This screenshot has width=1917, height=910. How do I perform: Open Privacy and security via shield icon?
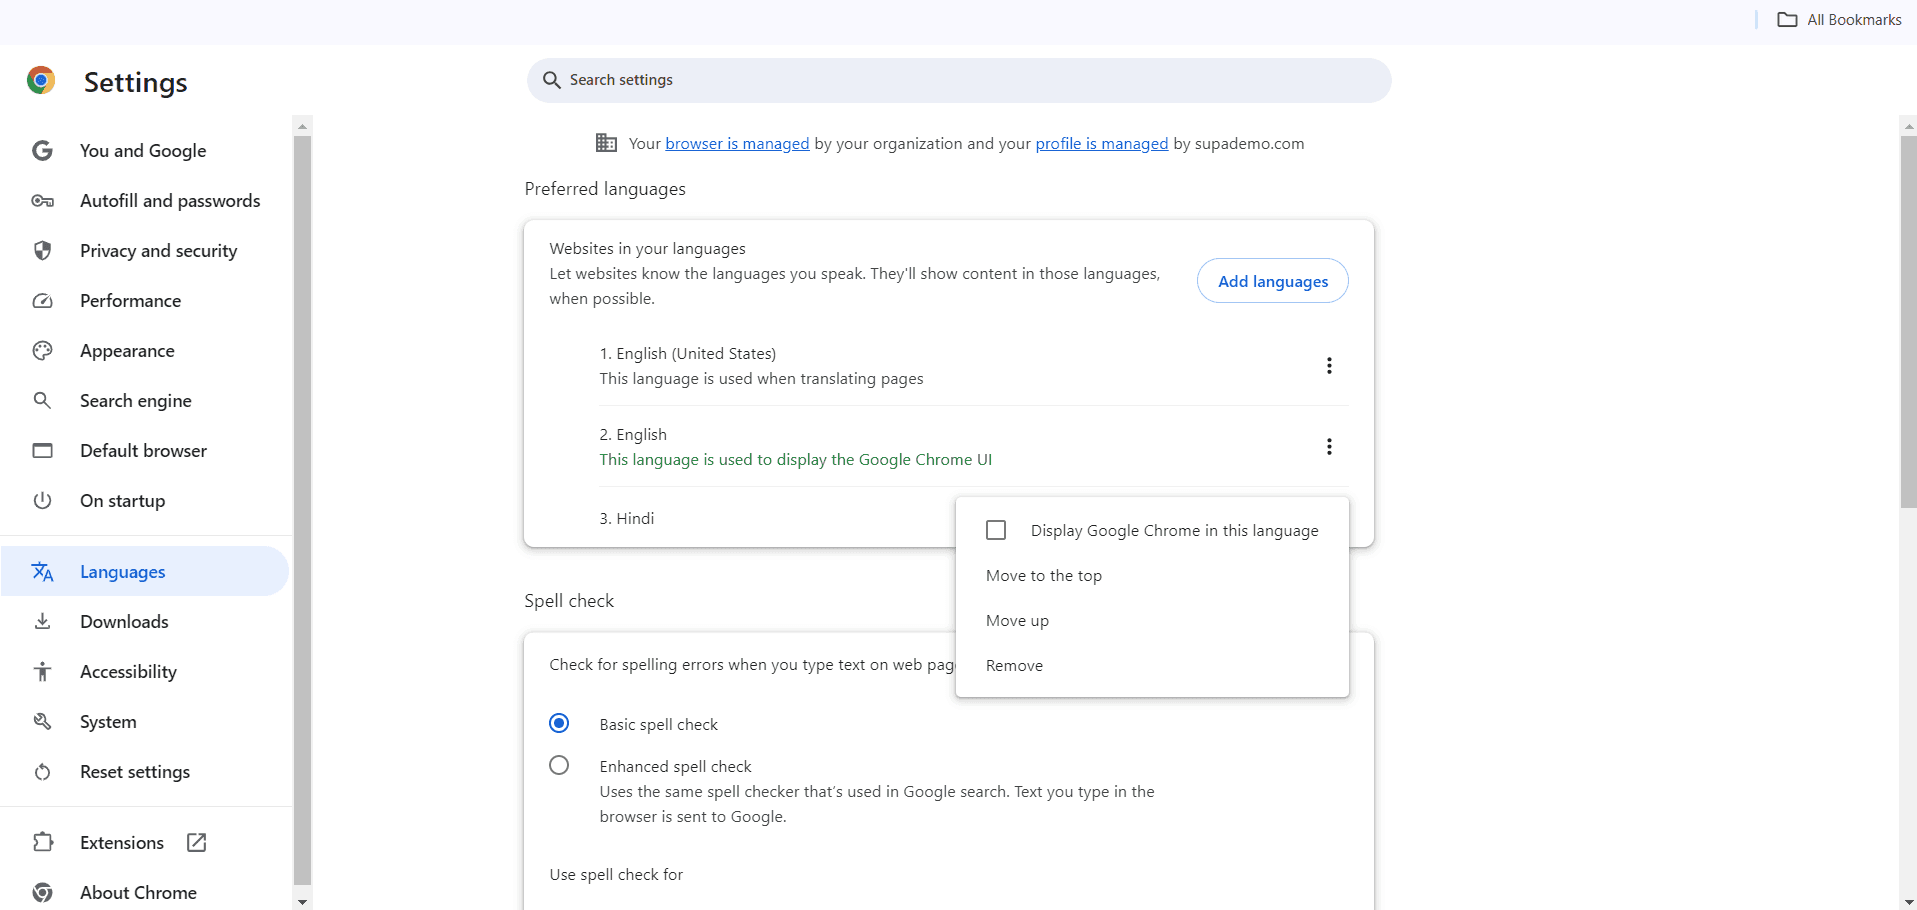tap(42, 250)
